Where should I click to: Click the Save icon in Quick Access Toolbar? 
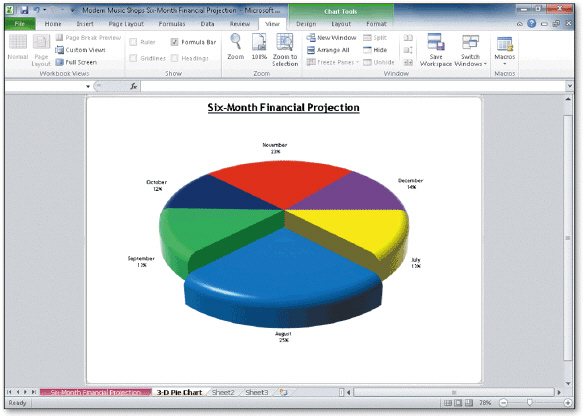[x=25, y=10]
